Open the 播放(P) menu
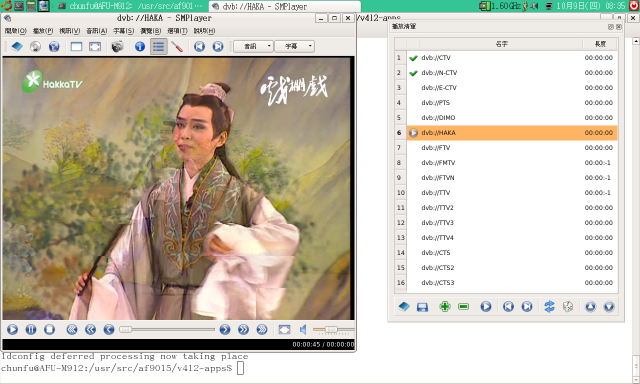The width and height of the screenshot is (640, 384). tap(42, 31)
